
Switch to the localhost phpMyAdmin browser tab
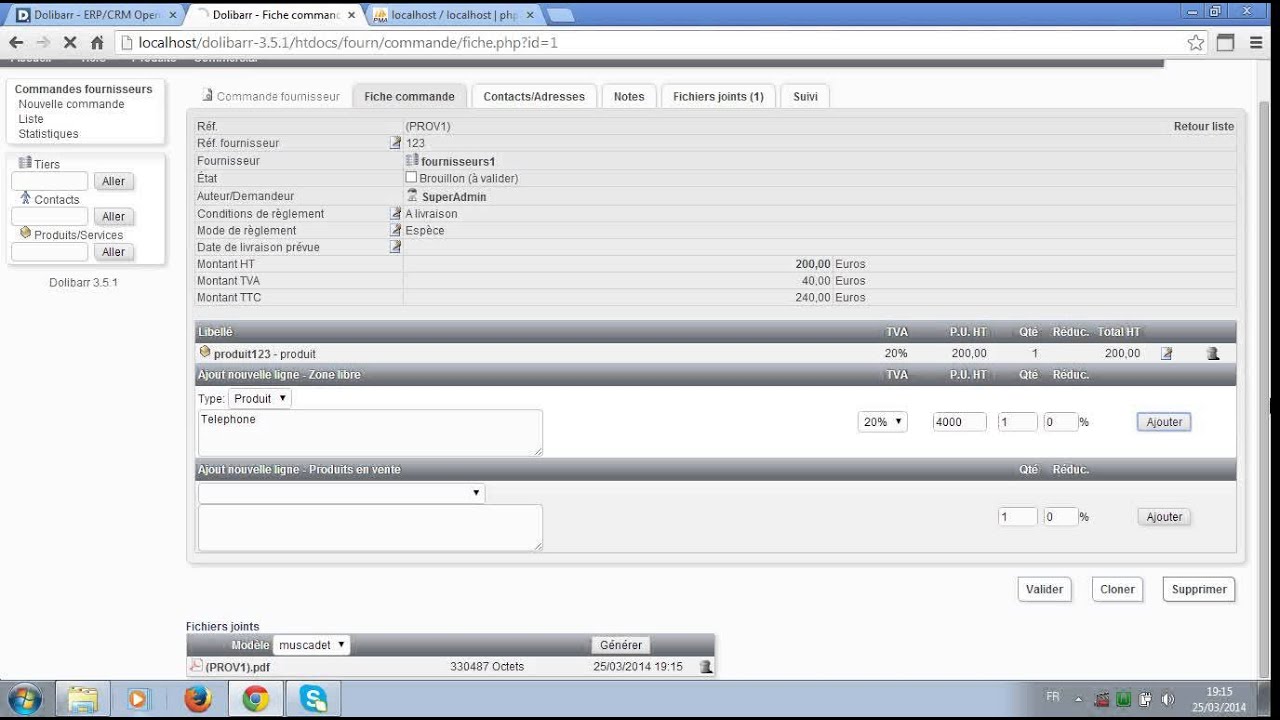click(x=455, y=15)
